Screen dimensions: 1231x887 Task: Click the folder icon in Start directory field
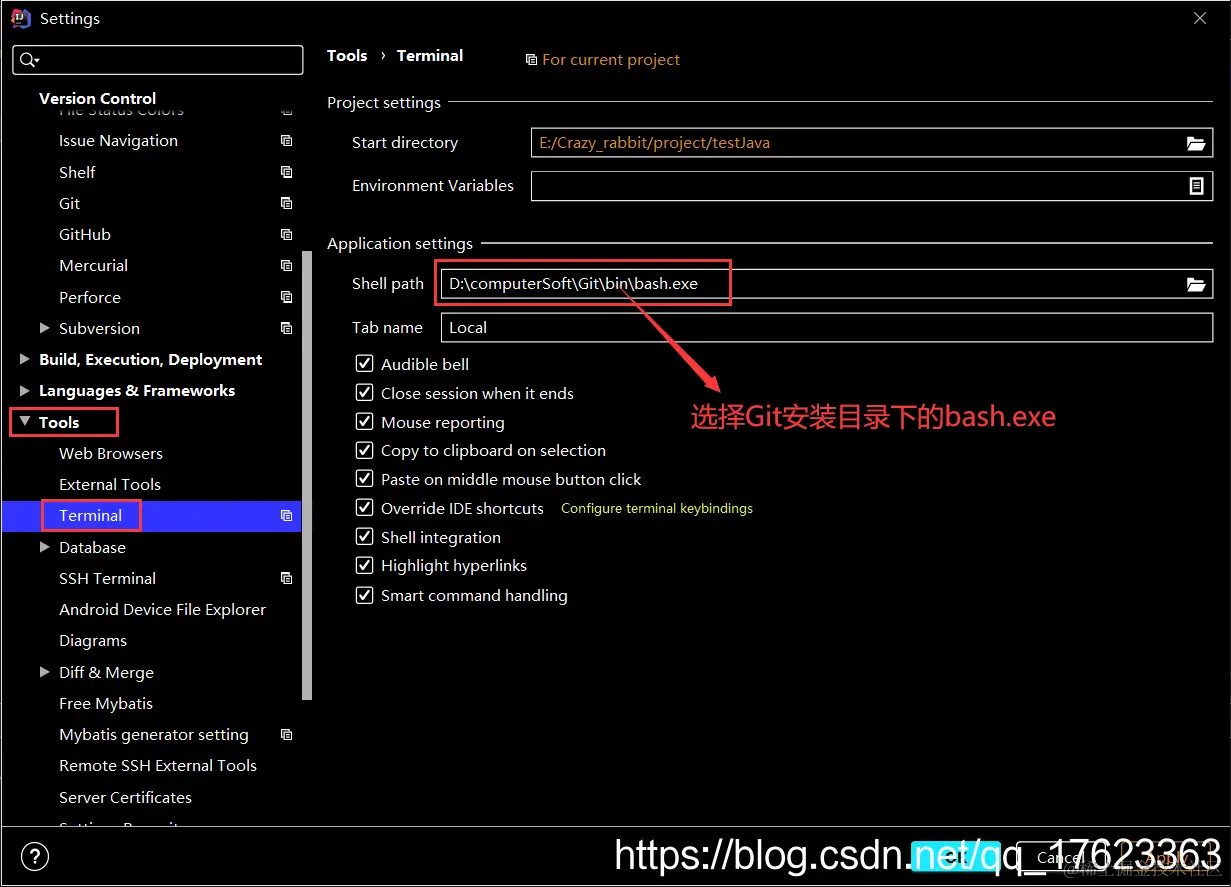coord(1196,143)
